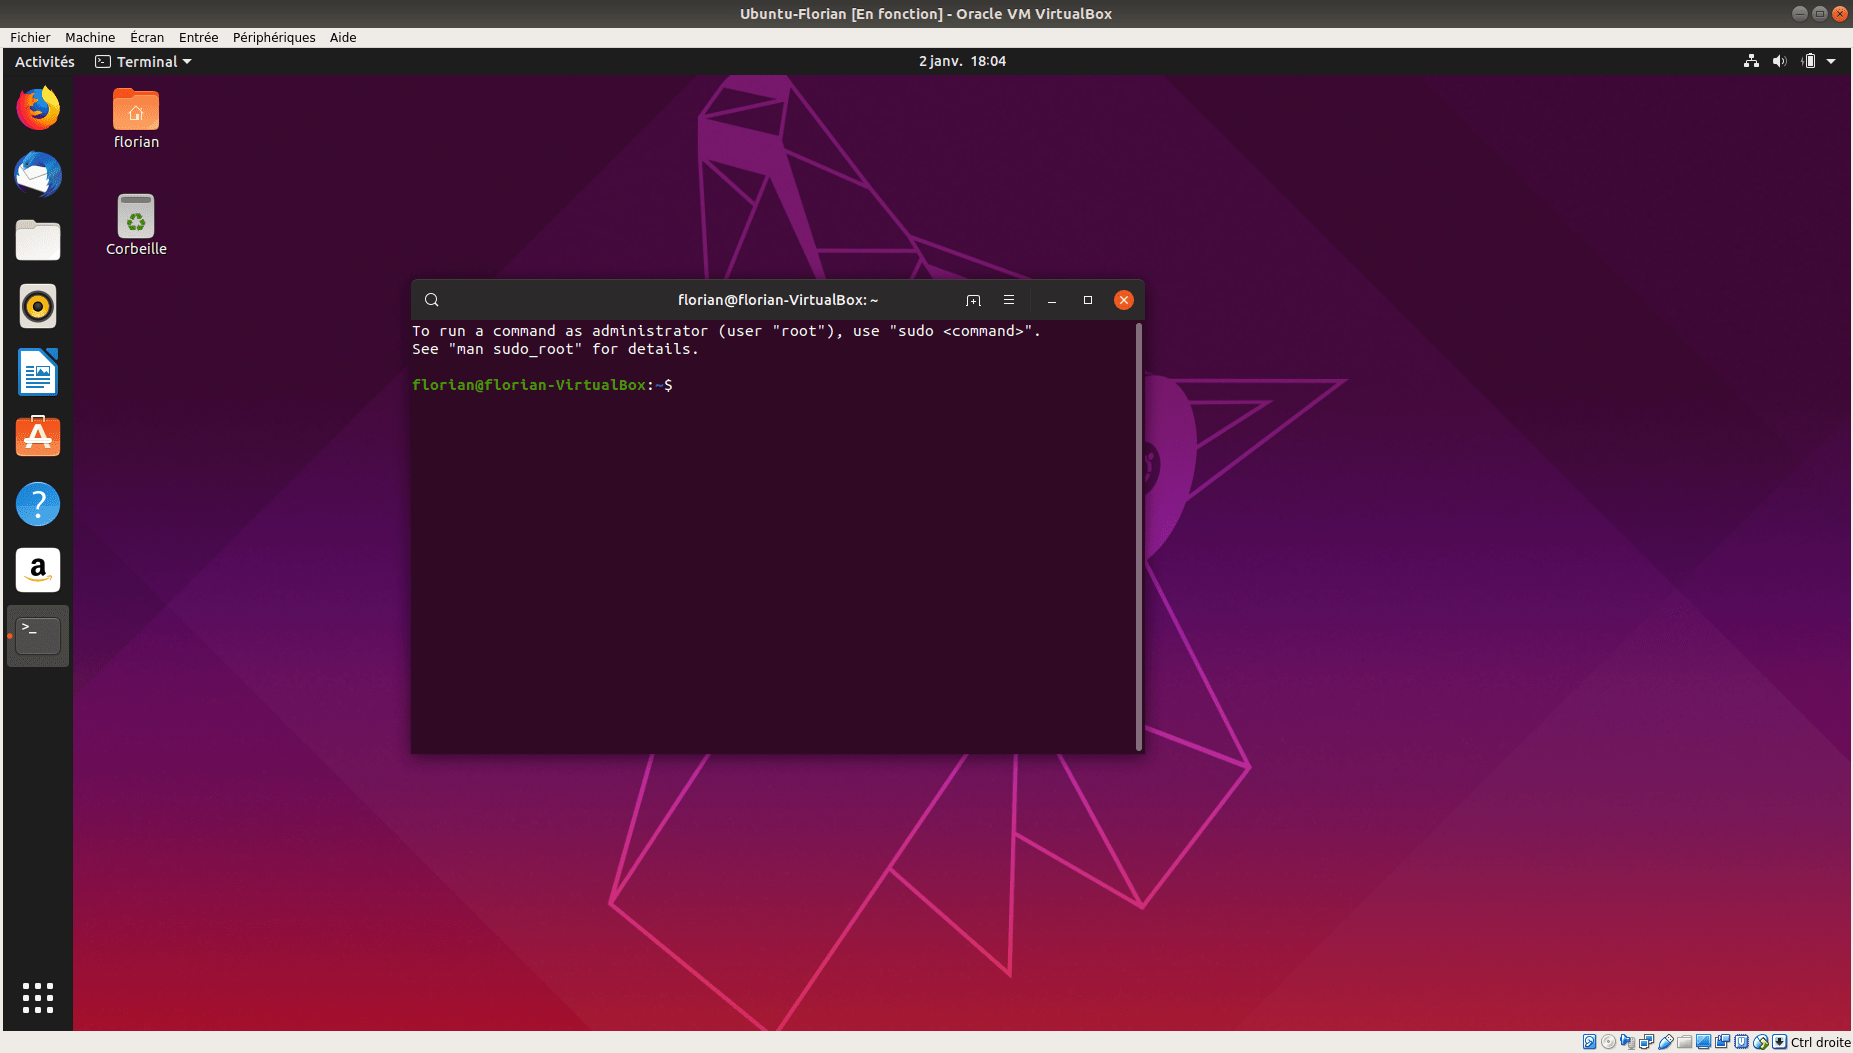Open the Help icon in the dock
The height and width of the screenshot is (1053, 1853).
click(x=38, y=504)
